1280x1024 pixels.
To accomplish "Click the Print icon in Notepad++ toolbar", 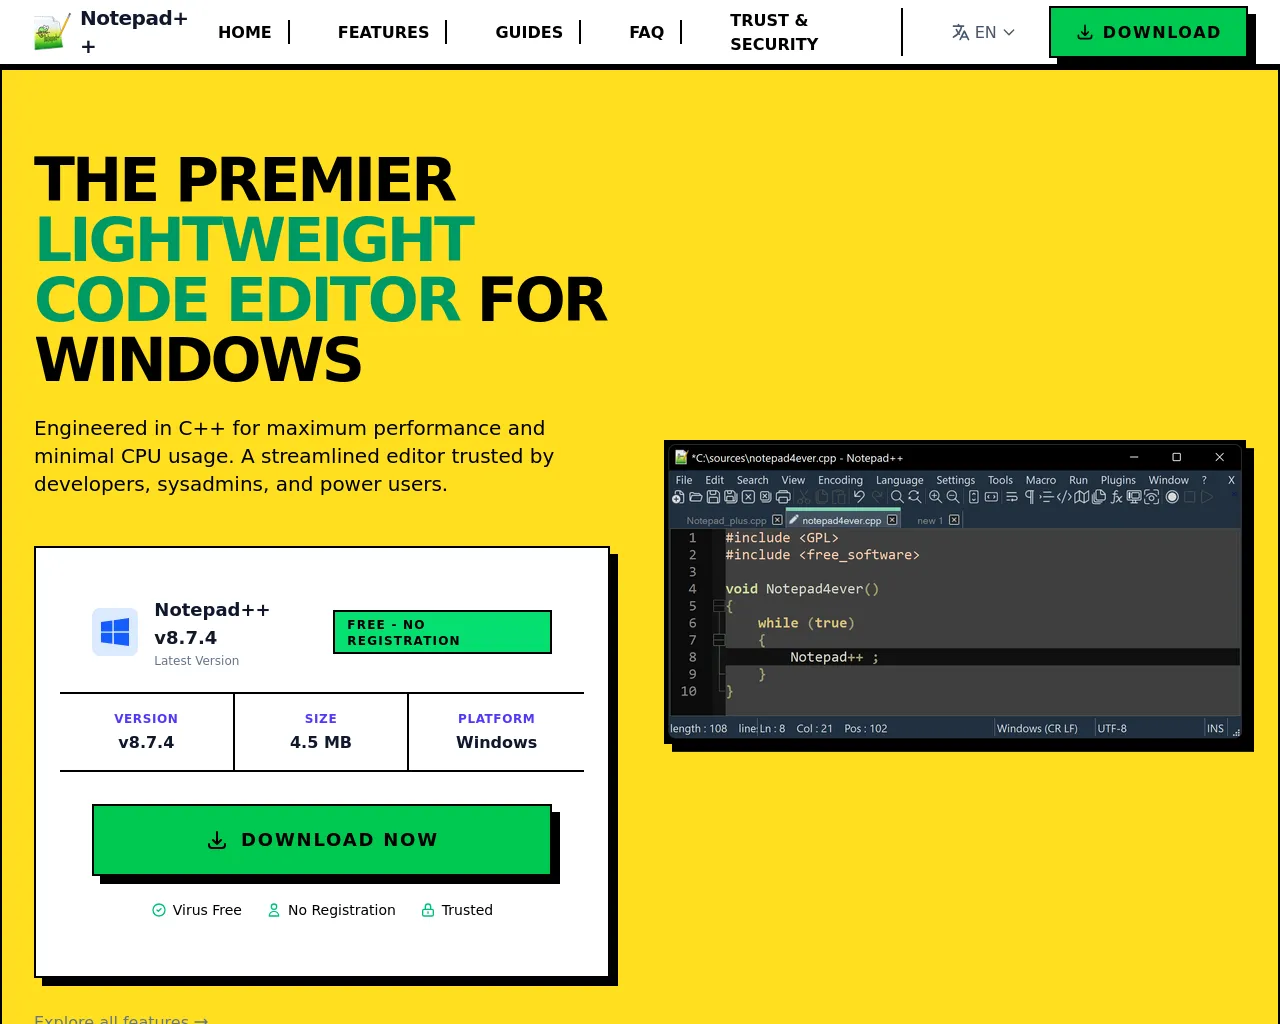I will click(x=783, y=497).
